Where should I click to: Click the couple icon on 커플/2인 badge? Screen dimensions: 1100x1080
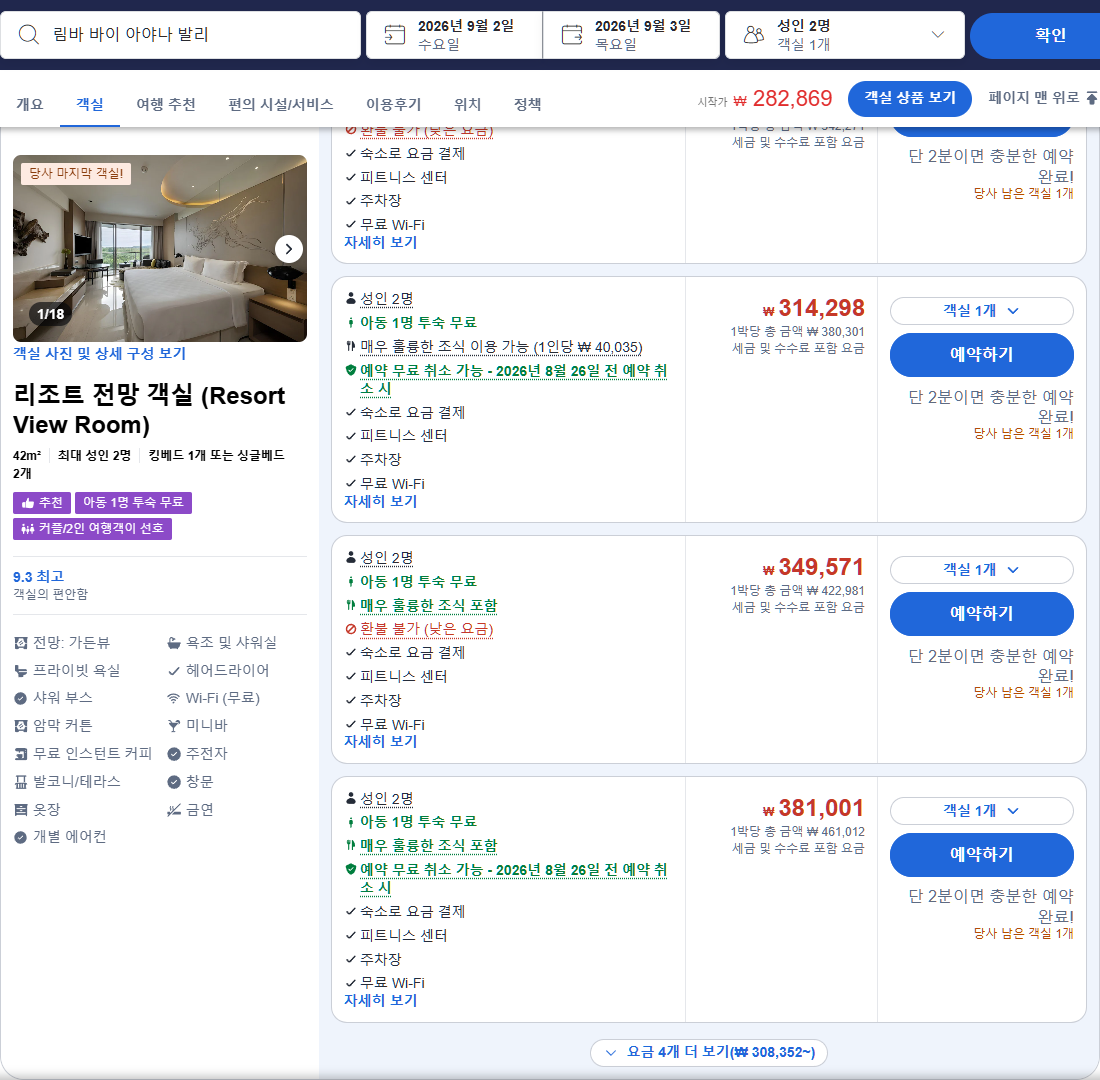27,528
